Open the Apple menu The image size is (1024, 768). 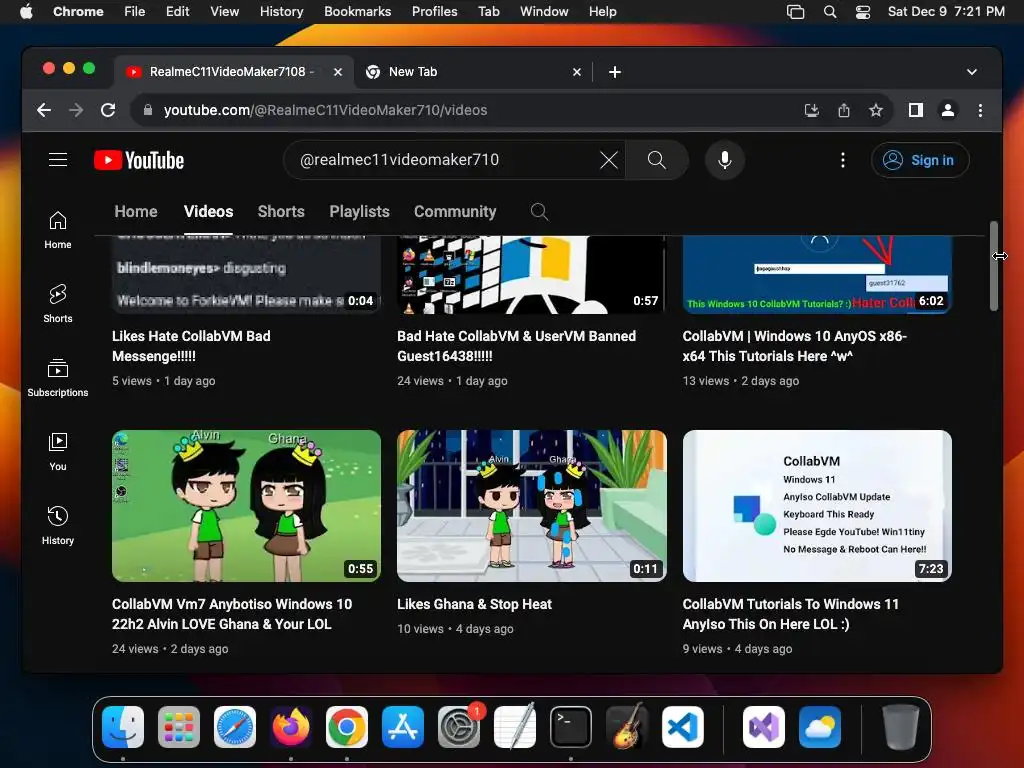[x=26, y=12]
